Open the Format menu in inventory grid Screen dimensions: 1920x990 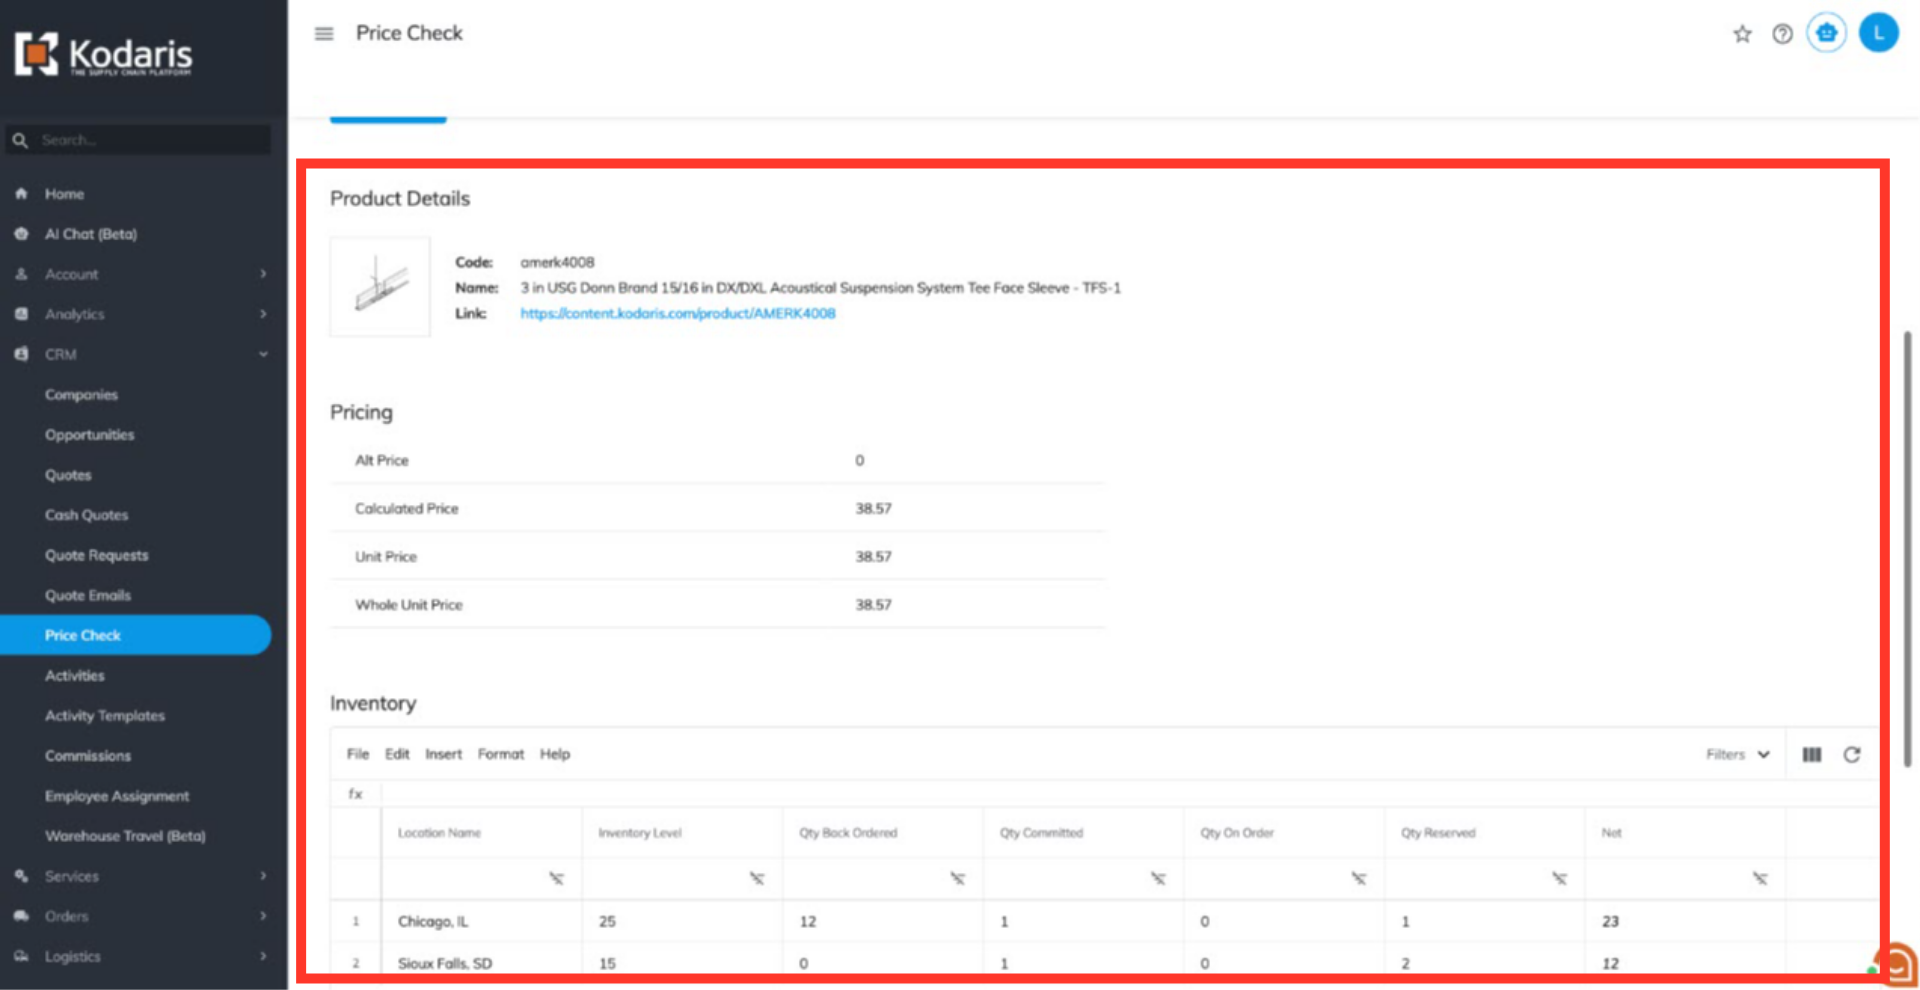point(501,754)
